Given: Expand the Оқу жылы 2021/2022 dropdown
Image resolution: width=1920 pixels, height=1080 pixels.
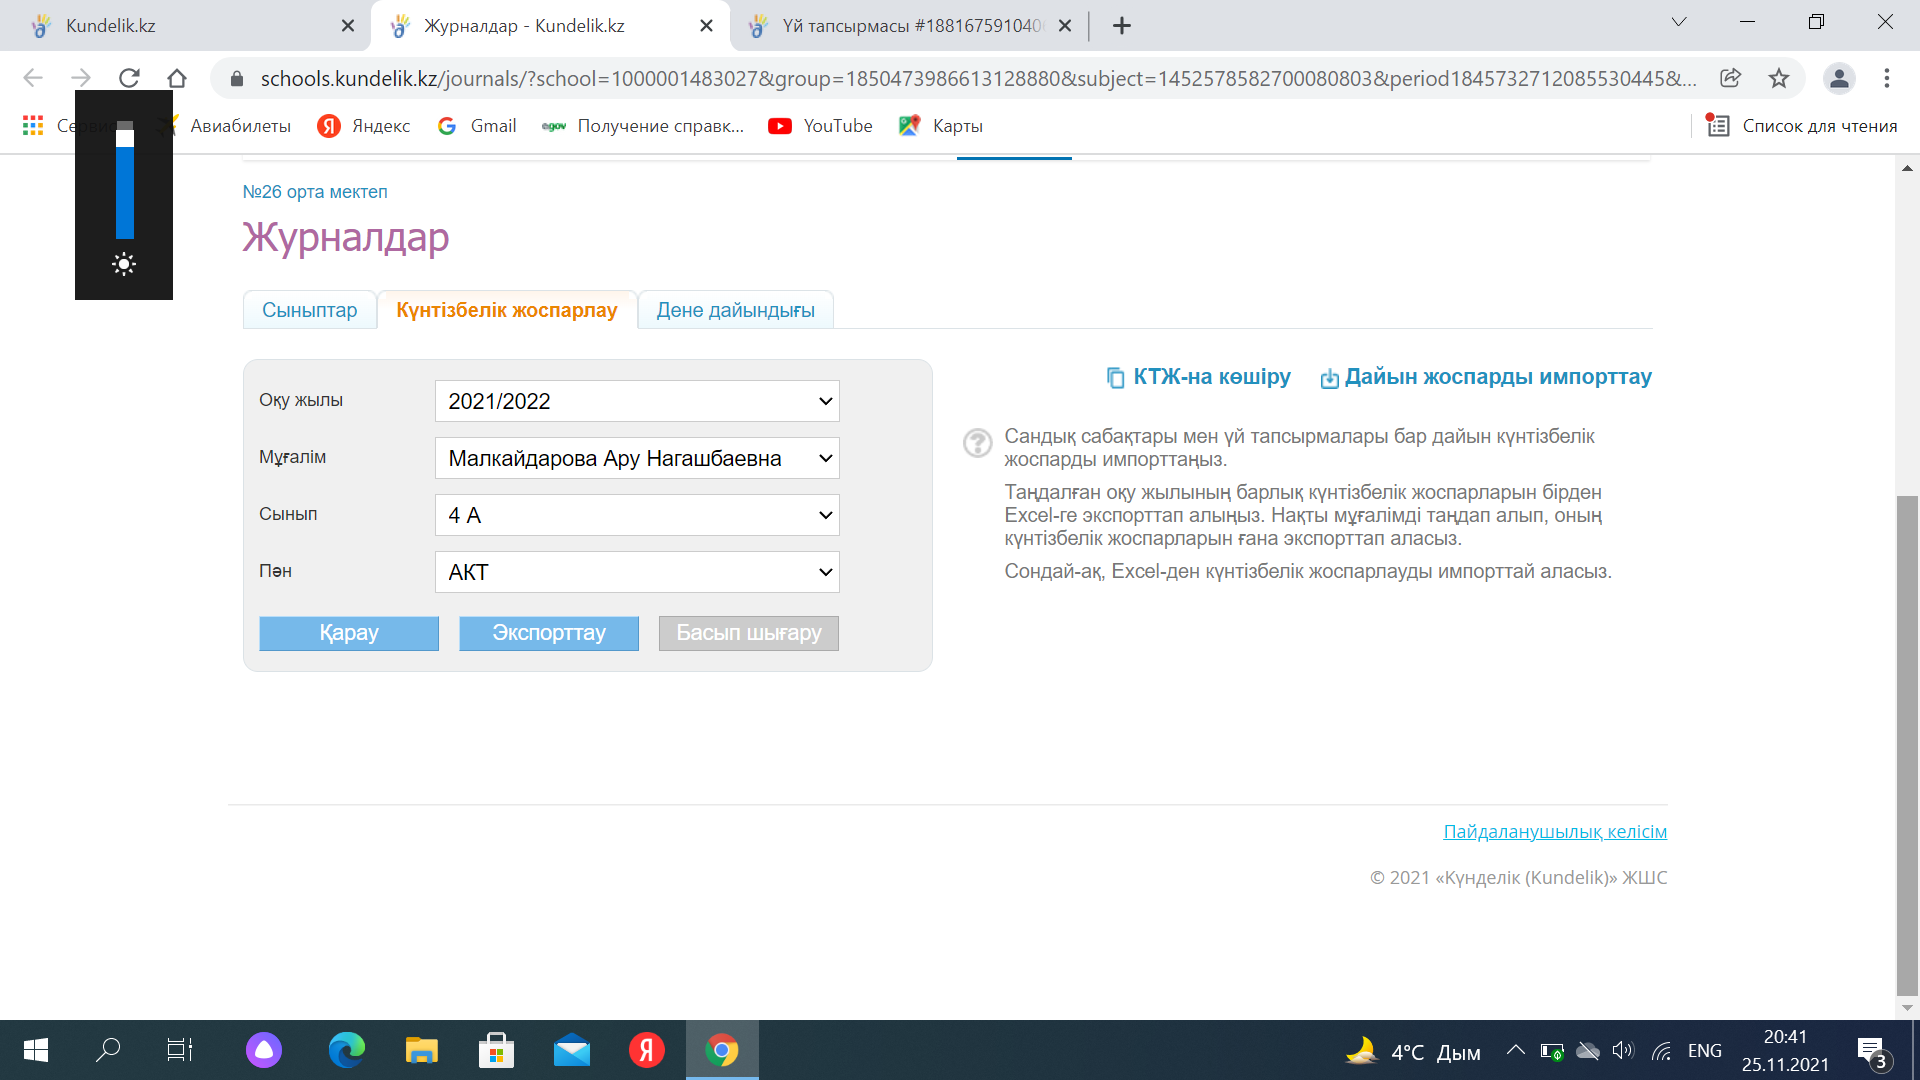Looking at the screenshot, I should point(637,401).
